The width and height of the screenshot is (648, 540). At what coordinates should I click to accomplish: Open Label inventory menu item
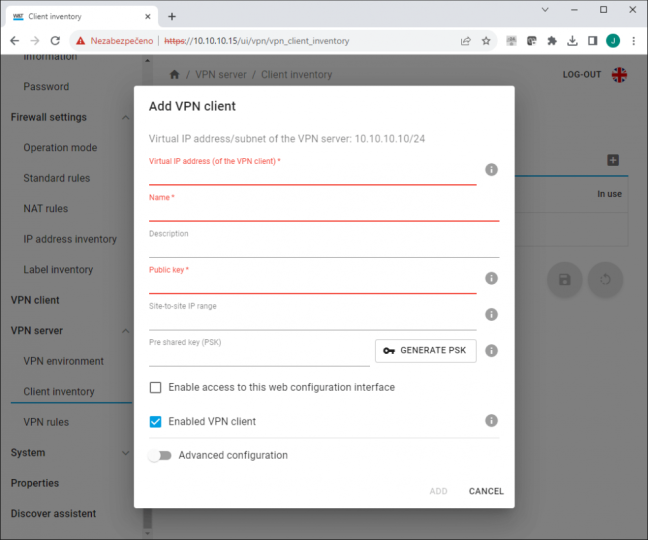58,270
